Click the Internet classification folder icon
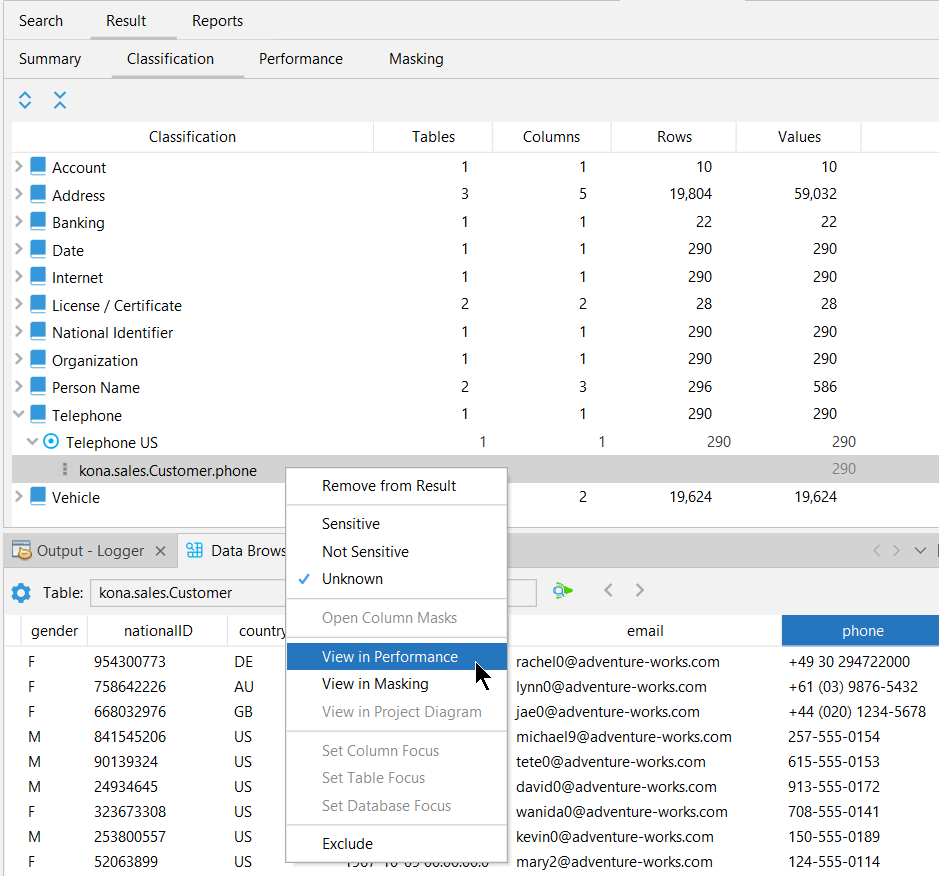The height and width of the screenshot is (876, 939). tap(38, 276)
